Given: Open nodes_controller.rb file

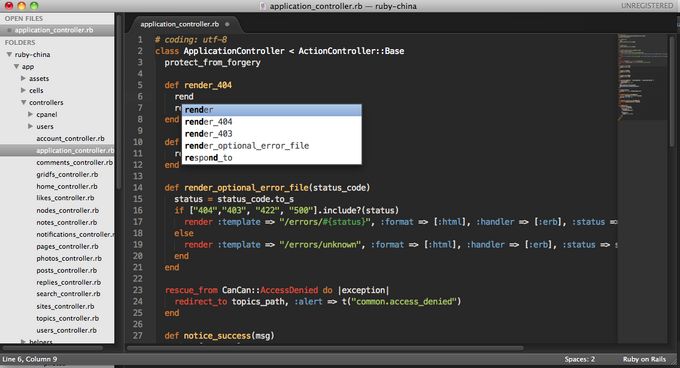Looking at the screenshot, I should coord(68,211).
